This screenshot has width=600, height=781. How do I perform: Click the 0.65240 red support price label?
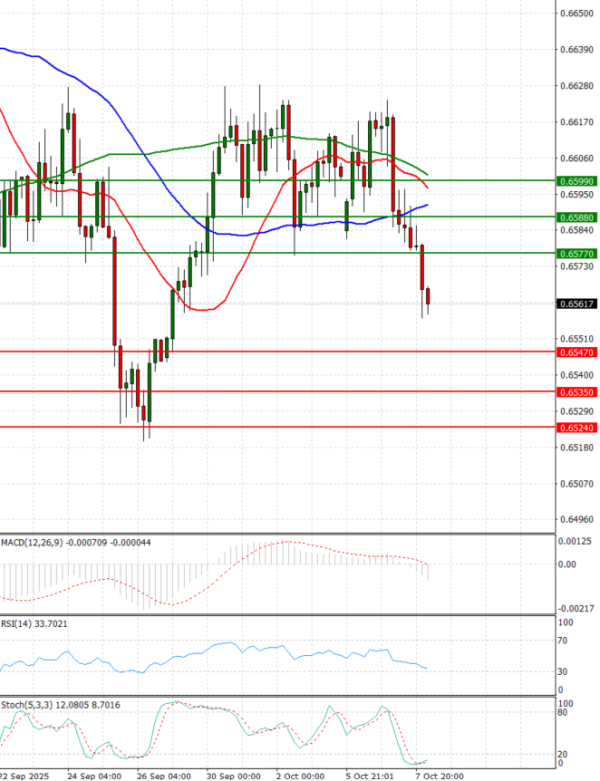(x=575, y=428)
